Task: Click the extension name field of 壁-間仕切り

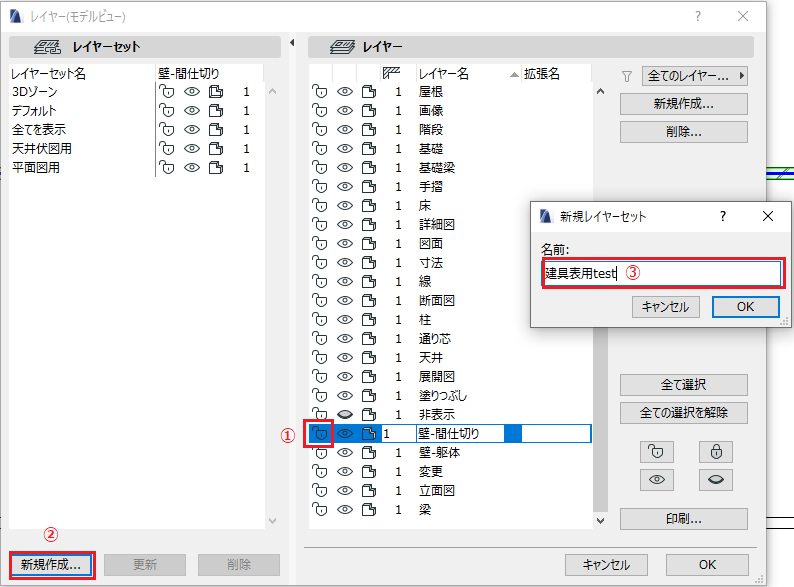Action: (x=555, y=434)
